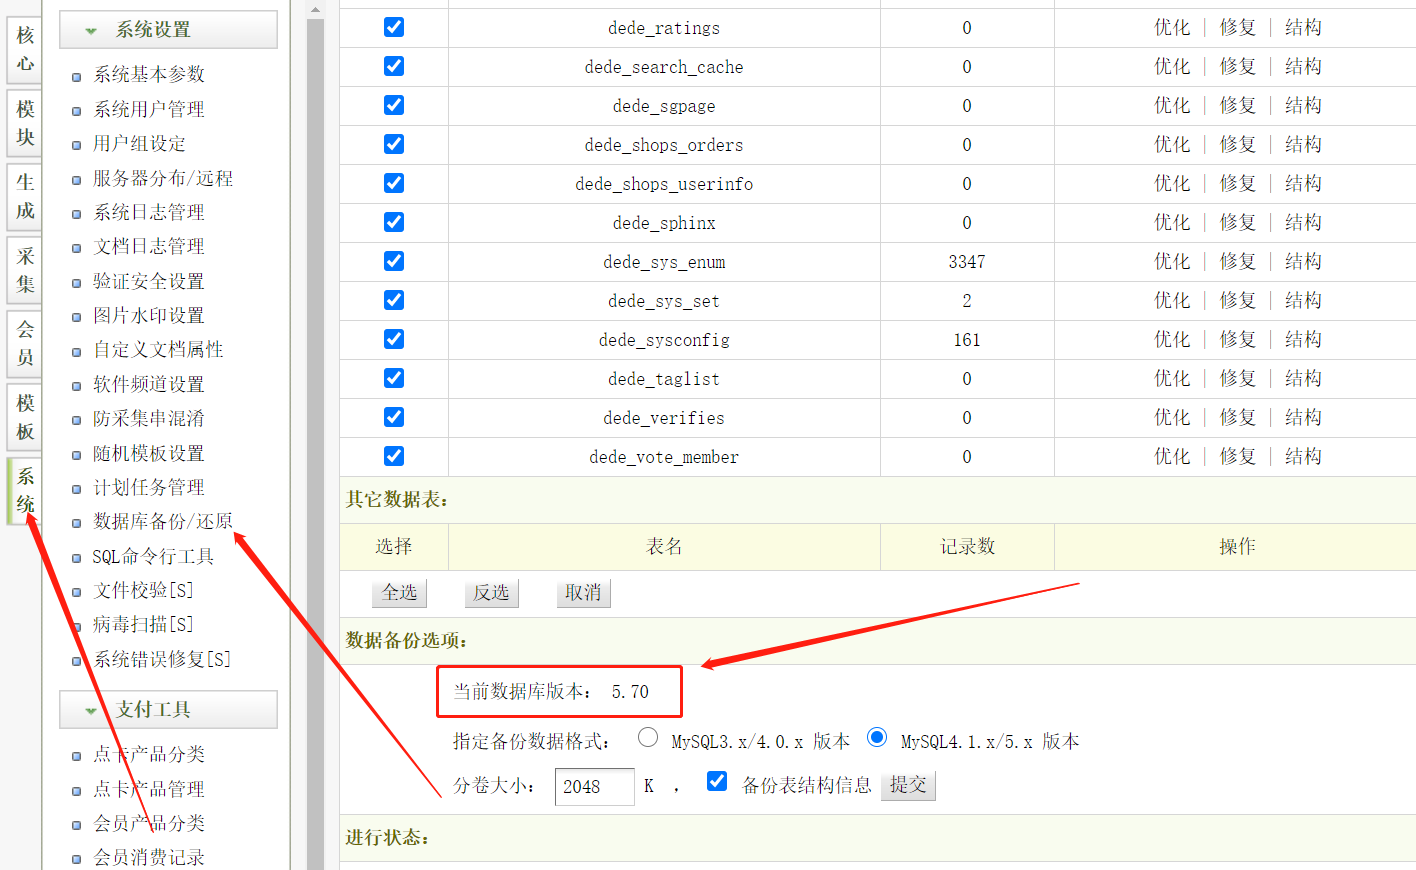This screenshot has height=870, width=1416.
Task: Collapse the 支付工具 section arrow
Action: point(91,711)
